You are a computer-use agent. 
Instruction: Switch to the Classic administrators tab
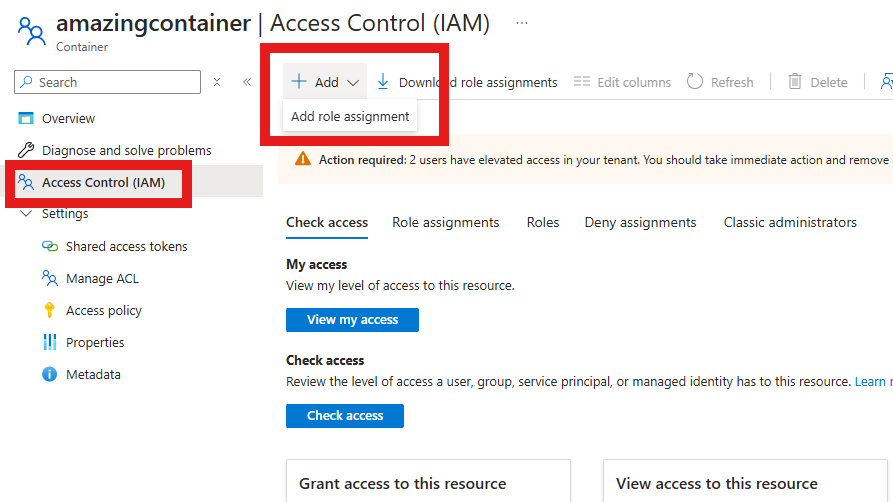(790, 222)
